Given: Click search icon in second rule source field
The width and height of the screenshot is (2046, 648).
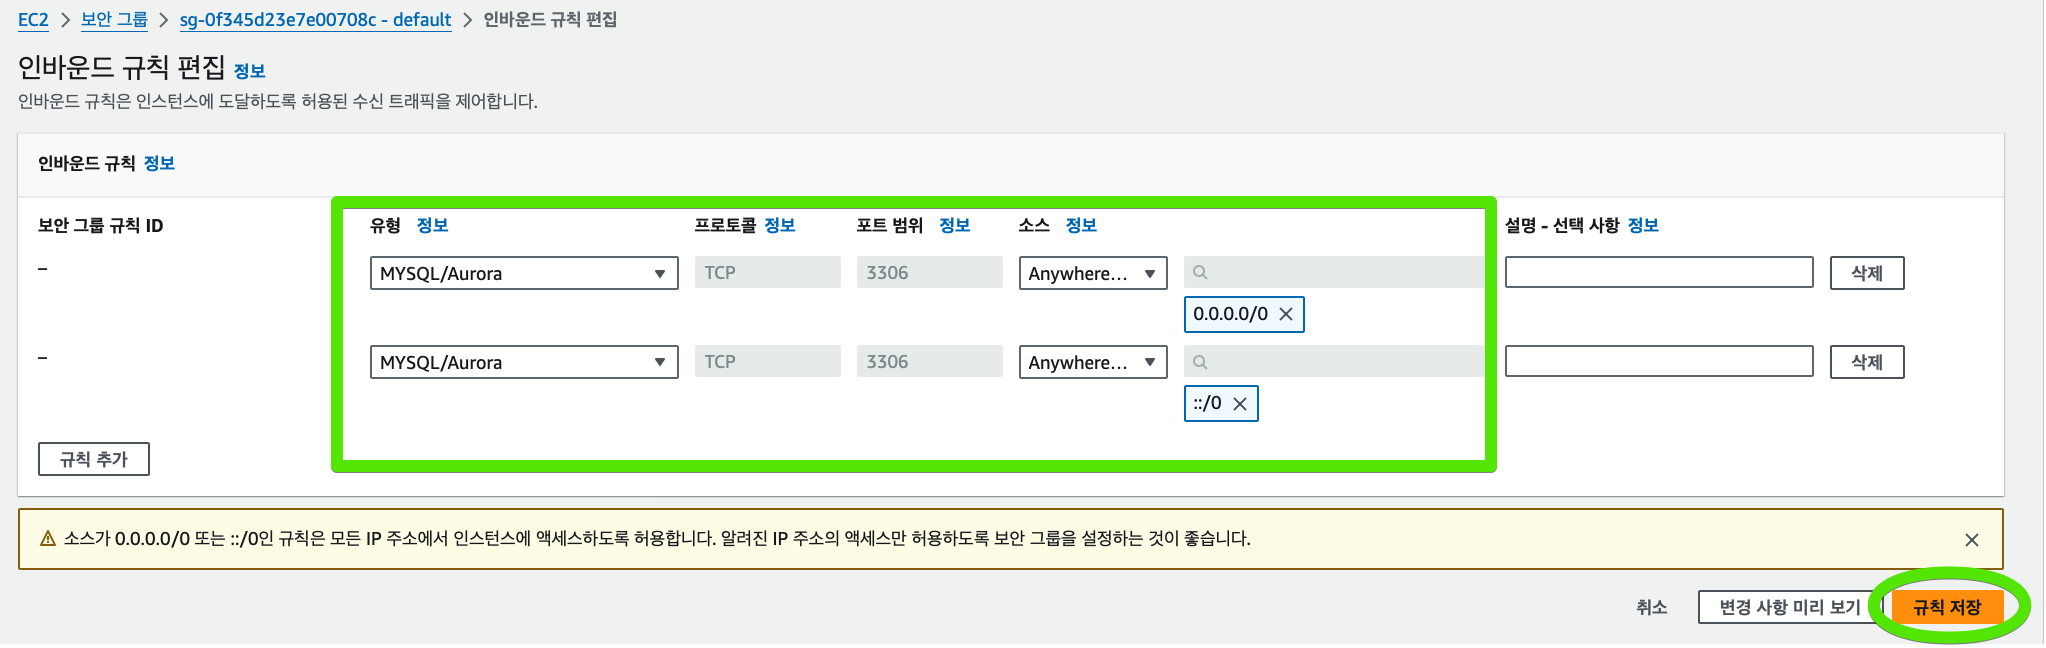Looking at the screenshot, I should point(1200,362).
